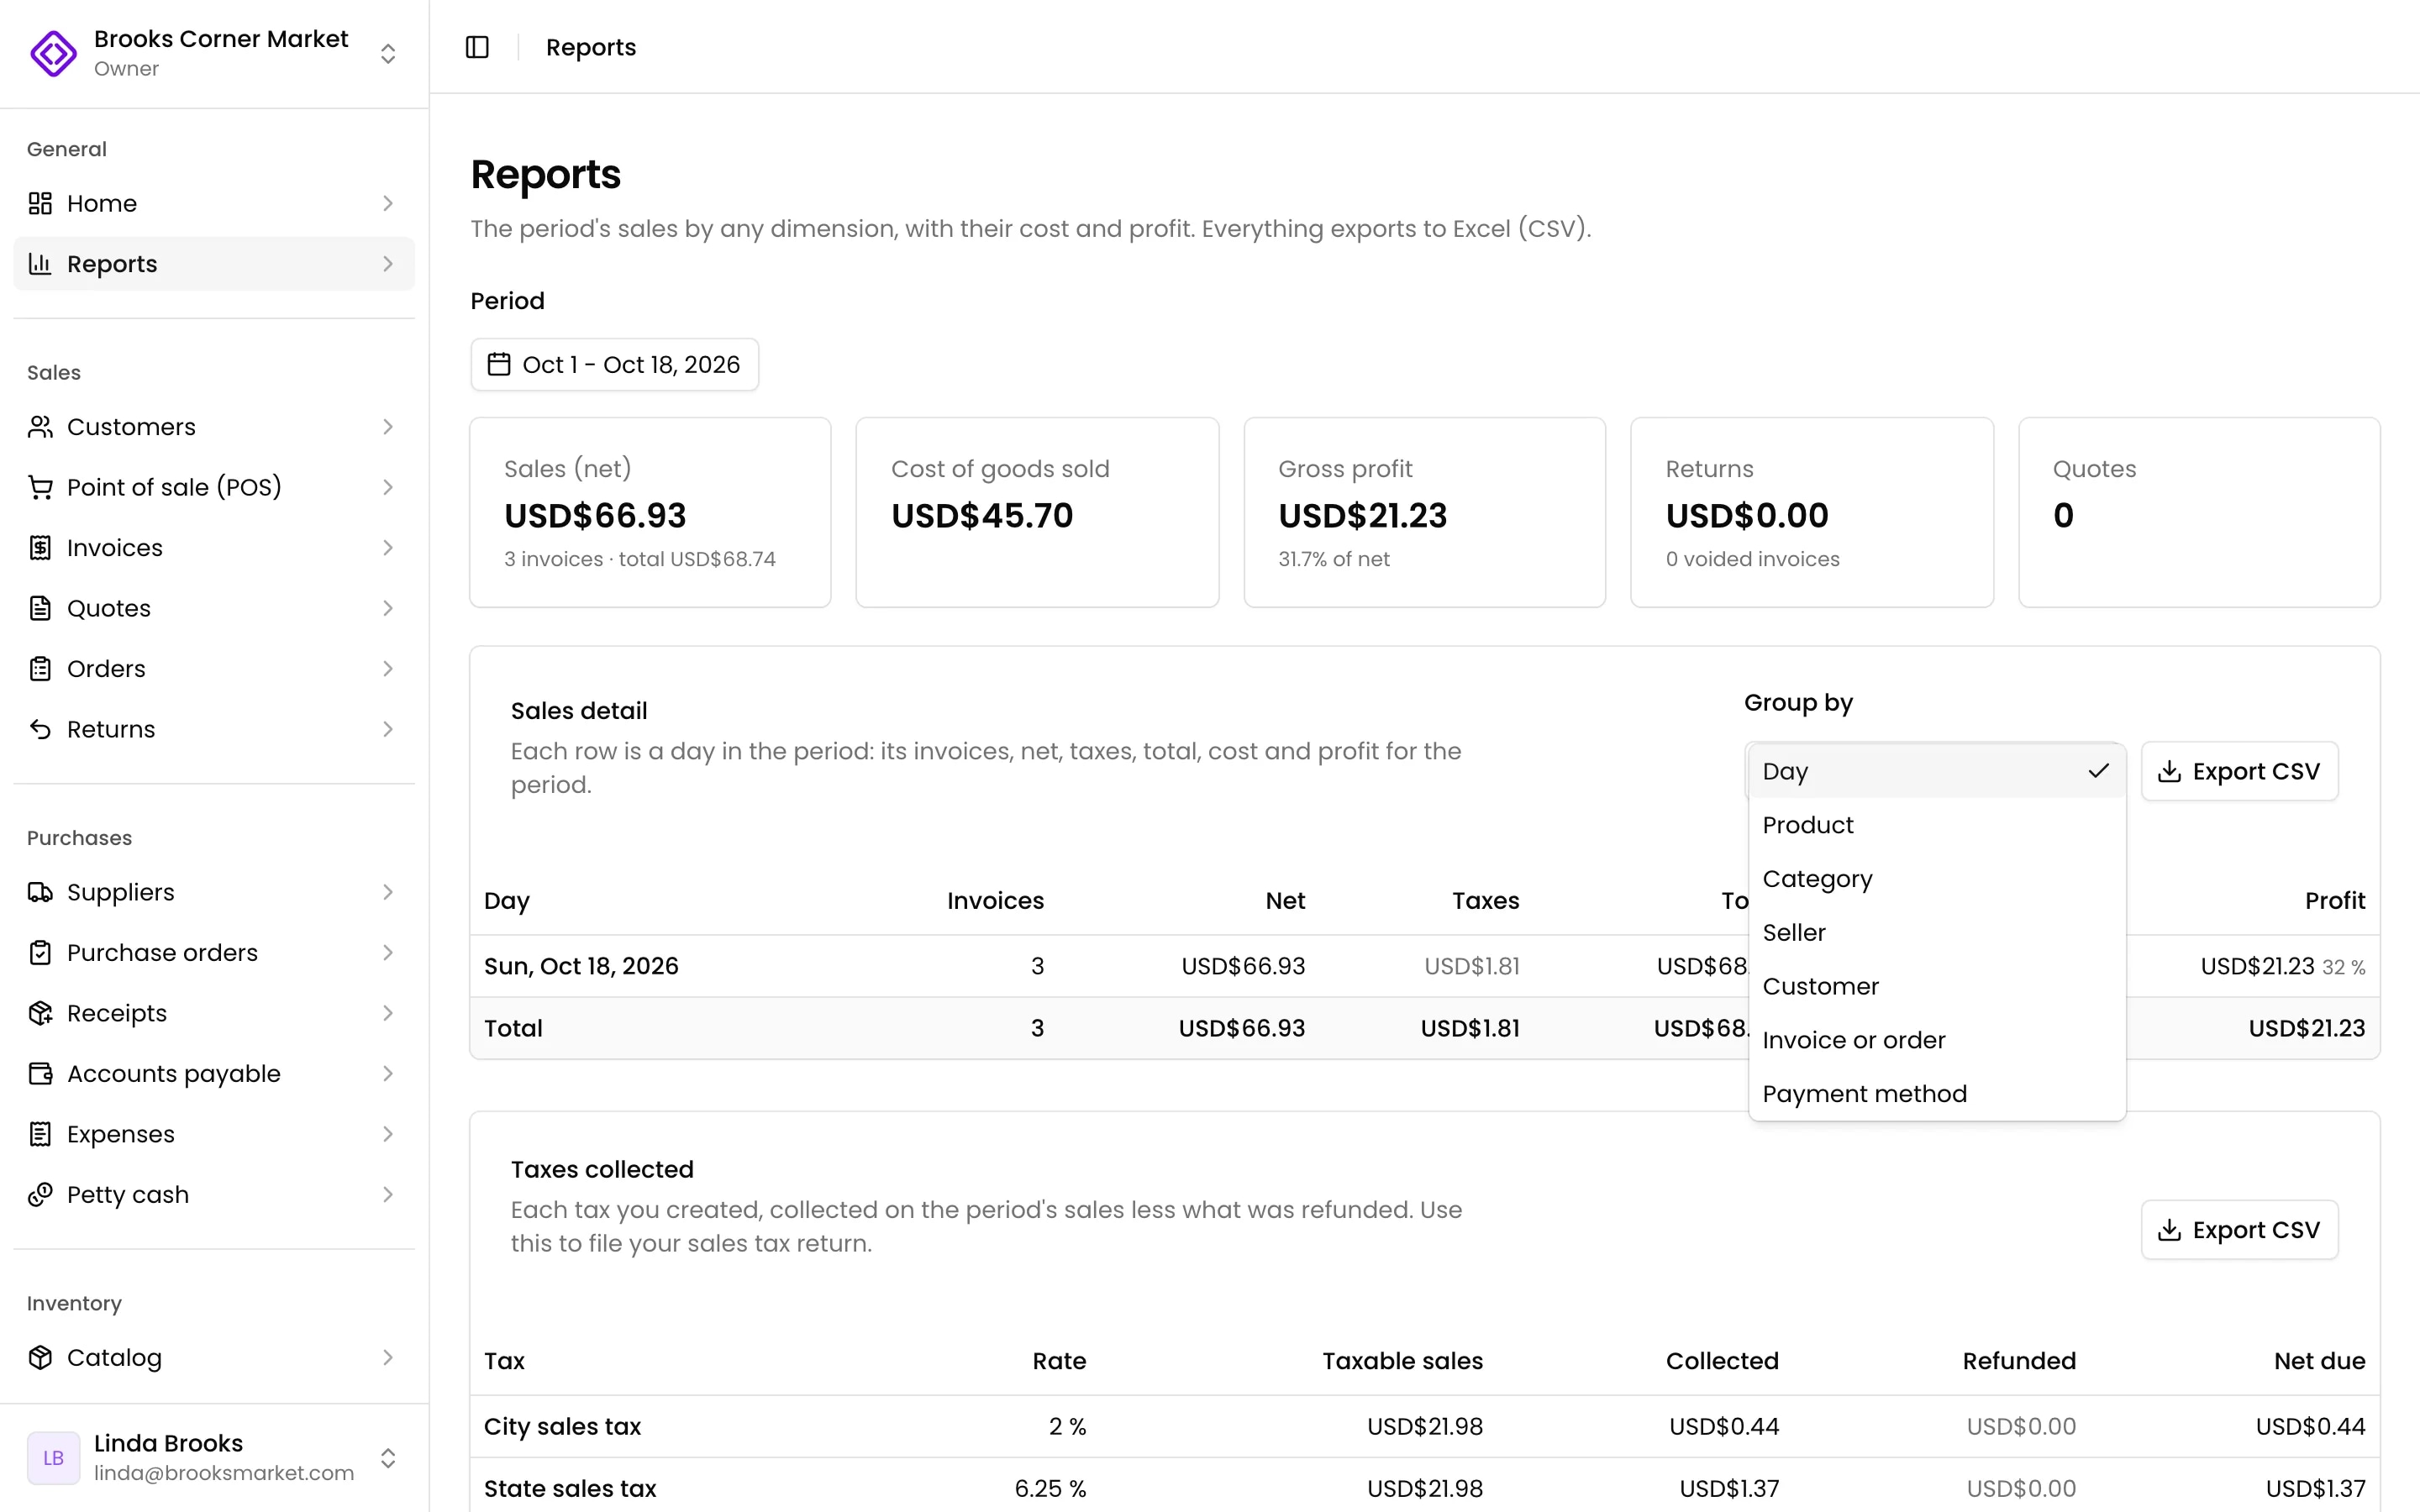The width and height of the screenshot is (2420, 1512).
Task: Click download icon in Taxes collected Export CSV
Action: (2169, 1230)
